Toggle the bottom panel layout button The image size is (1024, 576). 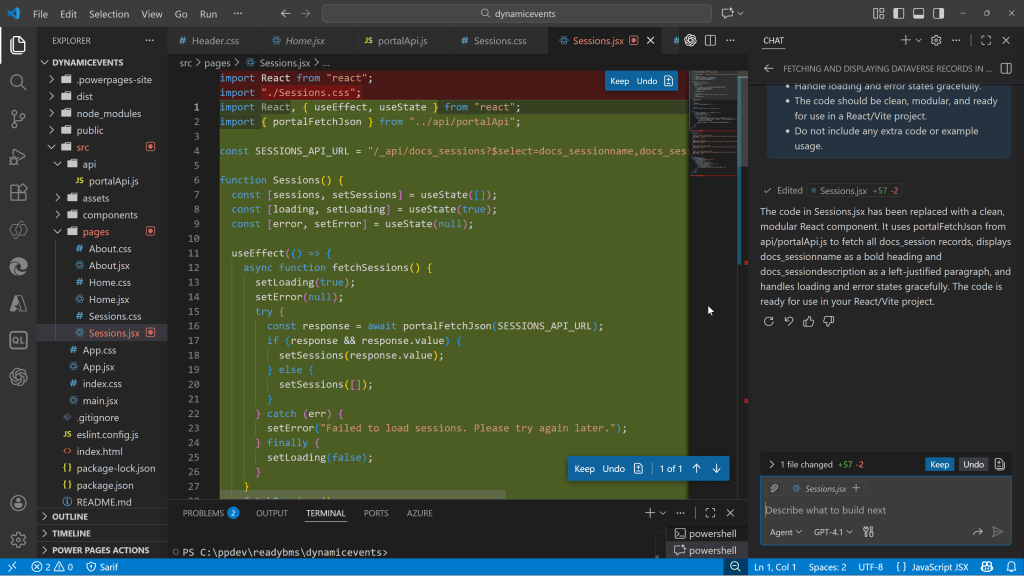pyautogui.click(x=916, y=14)
